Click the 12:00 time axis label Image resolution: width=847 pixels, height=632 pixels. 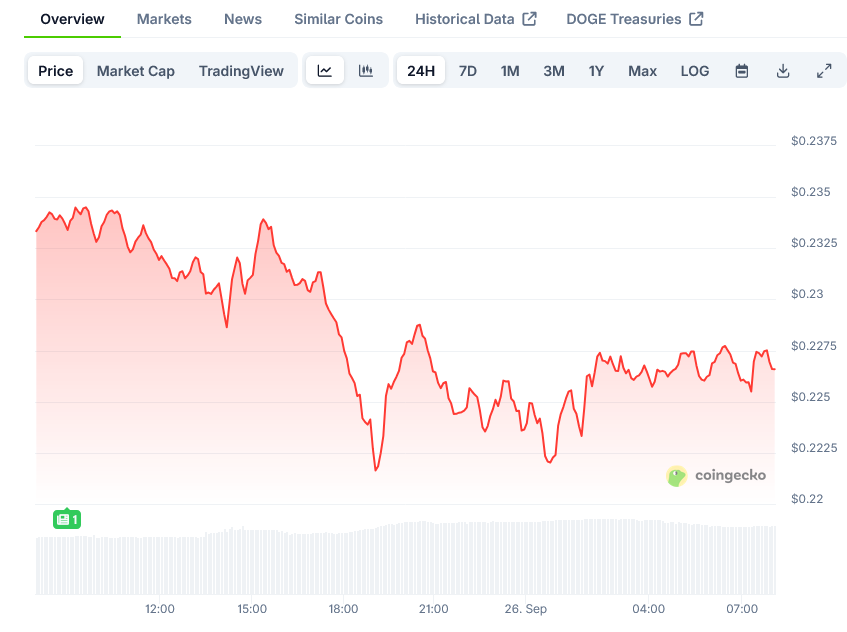click(x=160, y=609)
